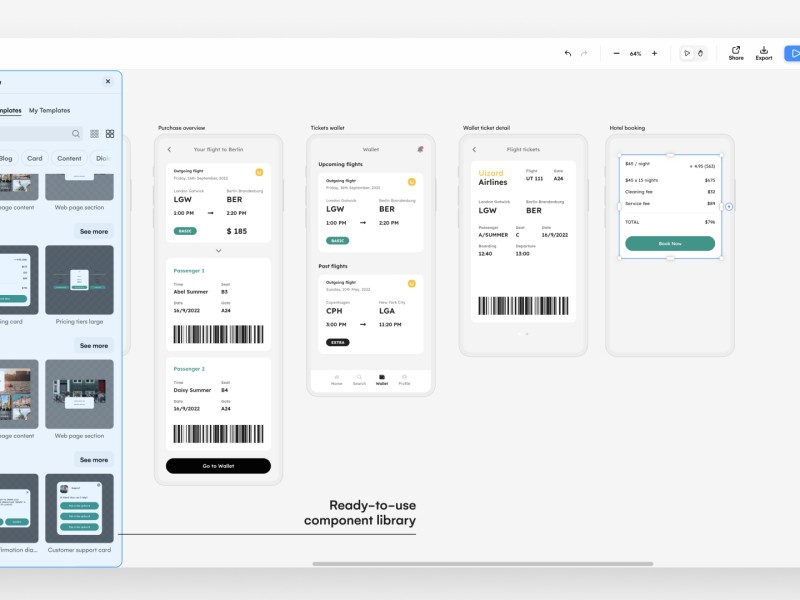Select the Pricing tiers large template thumbnail
Screen dimensions: 800x600
click(79, 280)
